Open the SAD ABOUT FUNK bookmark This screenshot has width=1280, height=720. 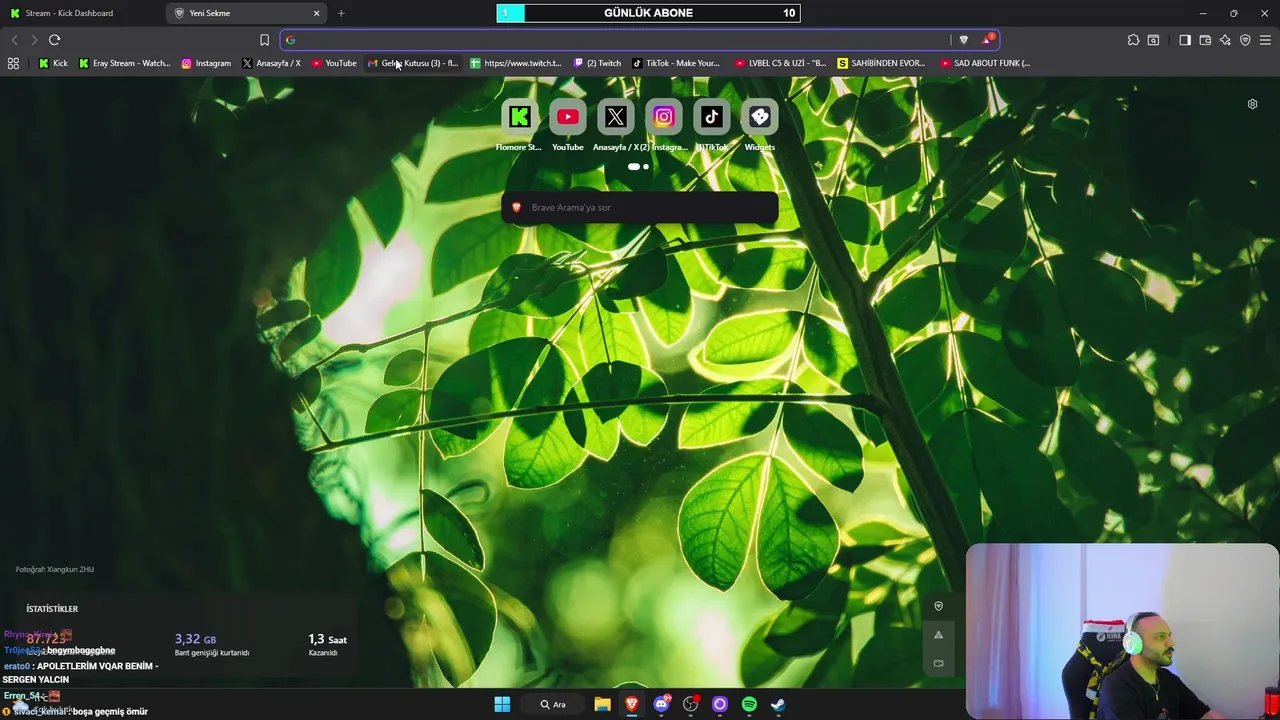tap(985, 63)
